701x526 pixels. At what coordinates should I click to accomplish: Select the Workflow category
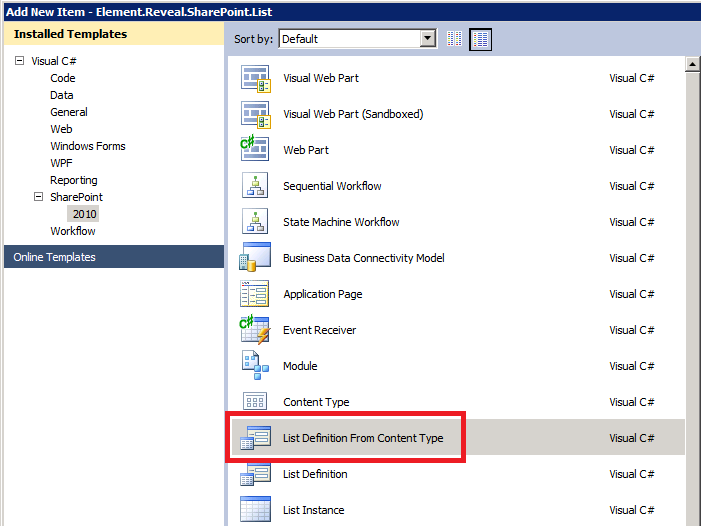(73, 231)
